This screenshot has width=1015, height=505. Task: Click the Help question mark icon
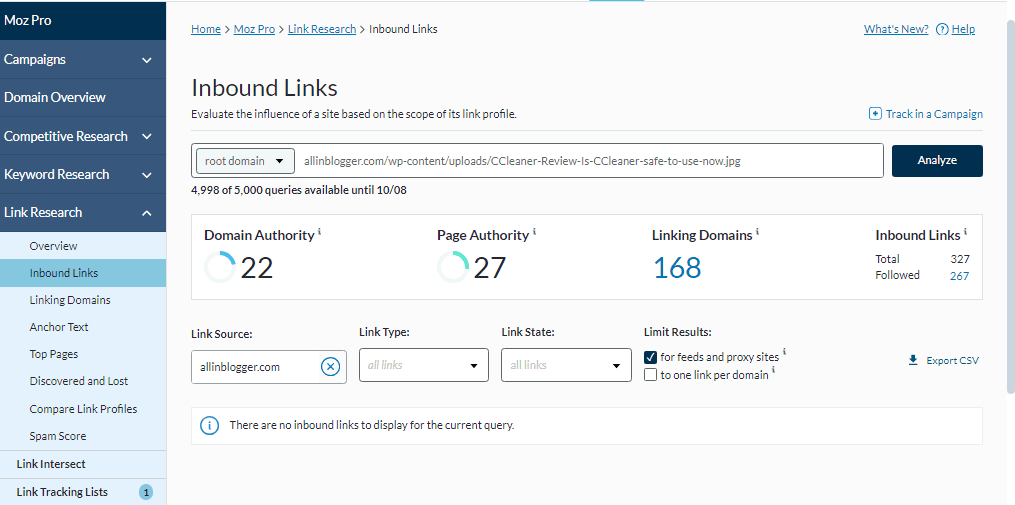coord(942,29)
